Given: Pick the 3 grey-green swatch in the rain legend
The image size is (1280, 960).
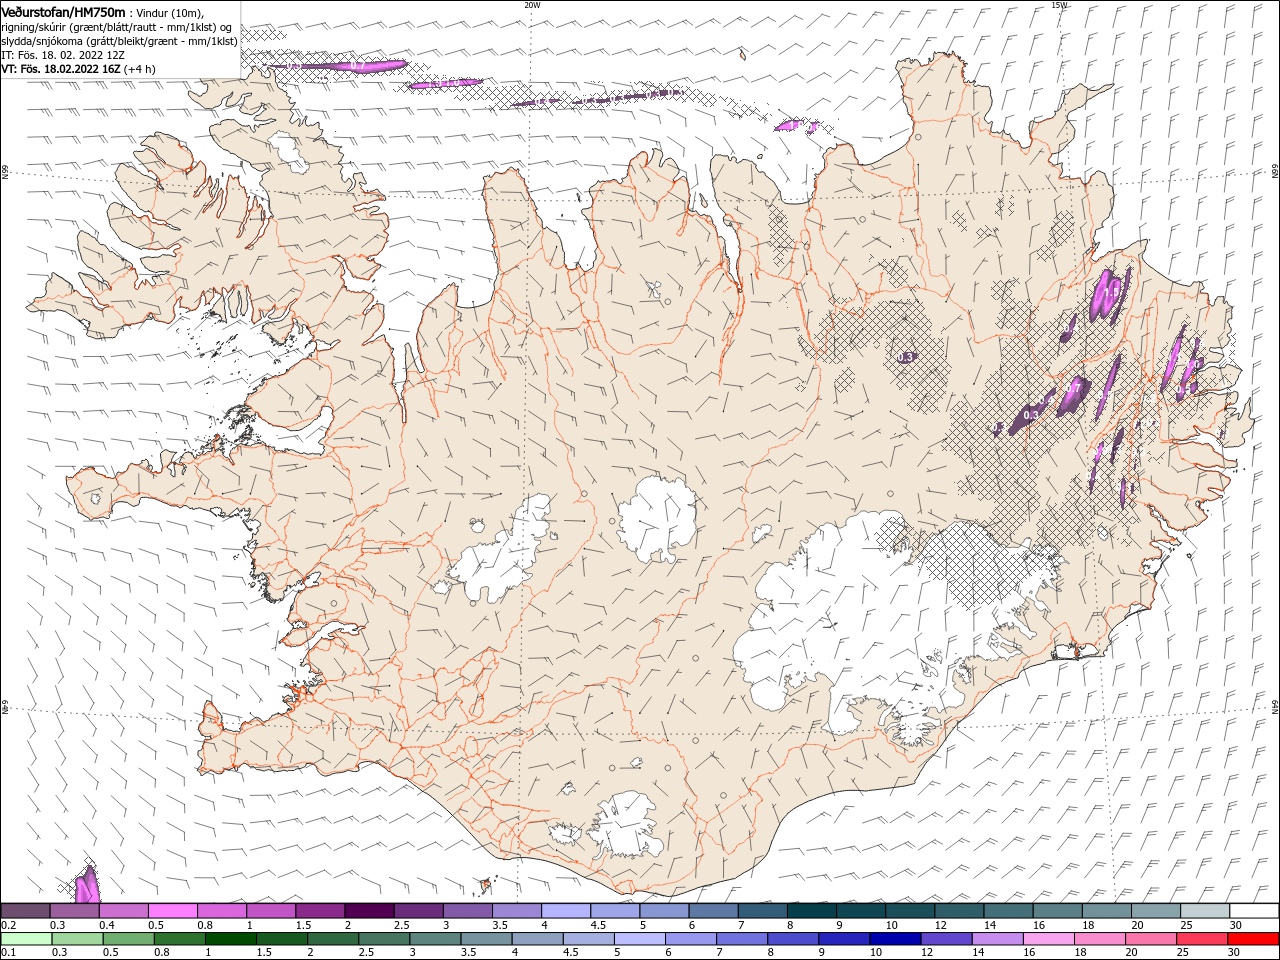Looking at the screenshot, I should pyautogui.click(x=435, y=939).
